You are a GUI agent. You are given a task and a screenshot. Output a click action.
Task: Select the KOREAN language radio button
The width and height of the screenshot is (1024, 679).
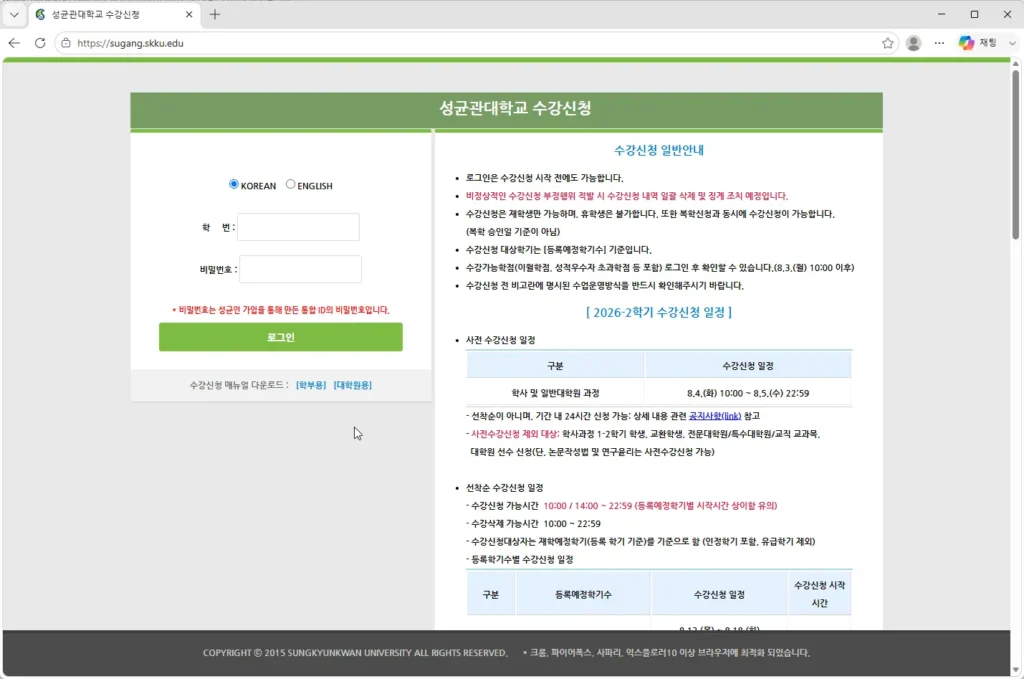pos(233,184)
